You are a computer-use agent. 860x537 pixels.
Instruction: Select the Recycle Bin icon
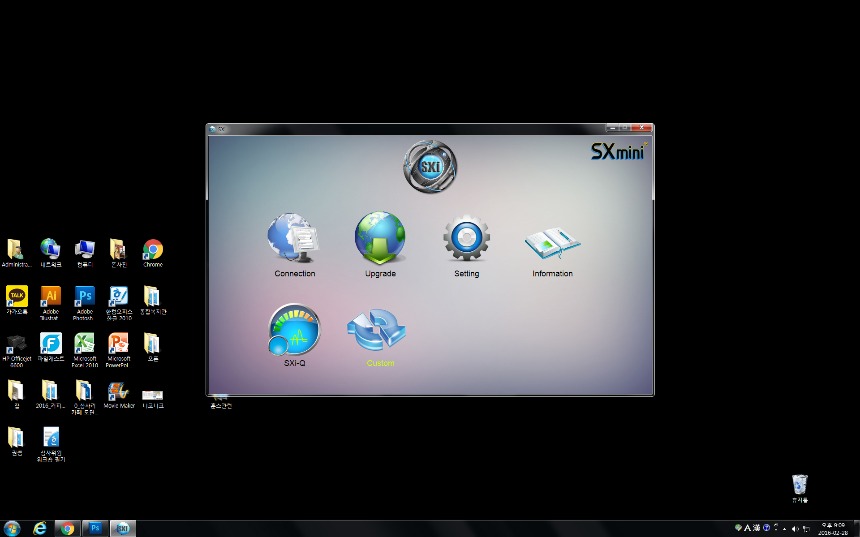pos(800,489)
